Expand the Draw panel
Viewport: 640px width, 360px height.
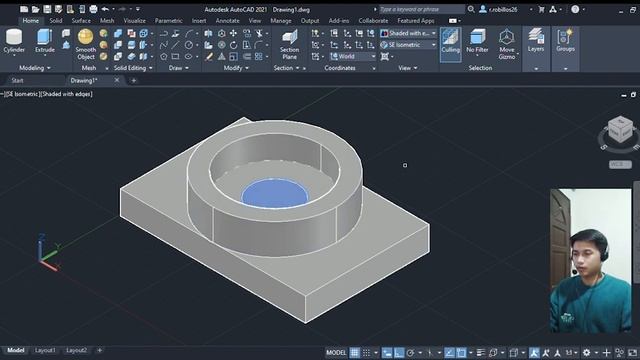point(178,68)
